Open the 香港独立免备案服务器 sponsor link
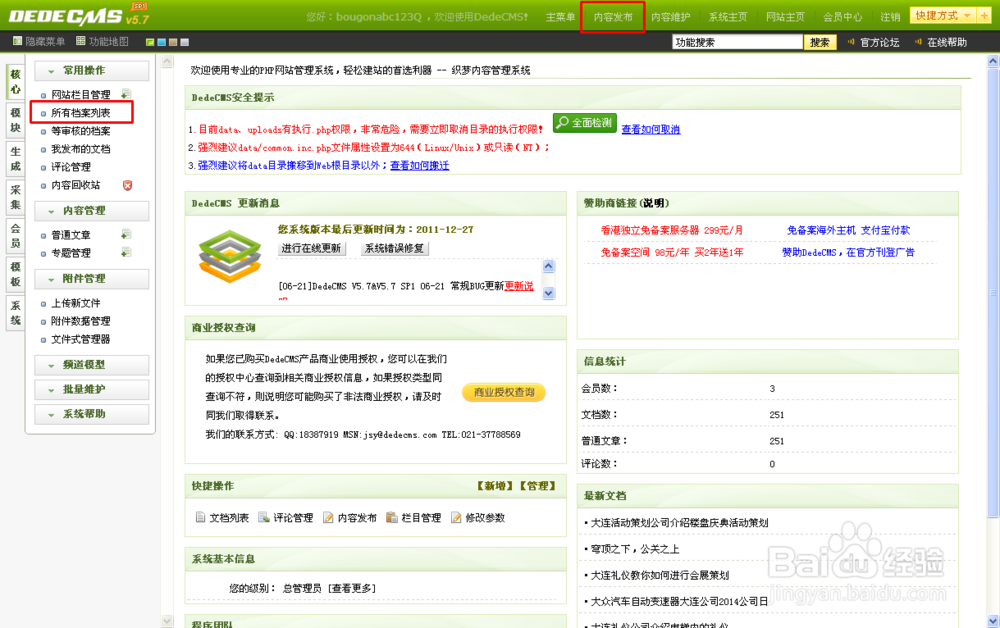 click(672, 230)
